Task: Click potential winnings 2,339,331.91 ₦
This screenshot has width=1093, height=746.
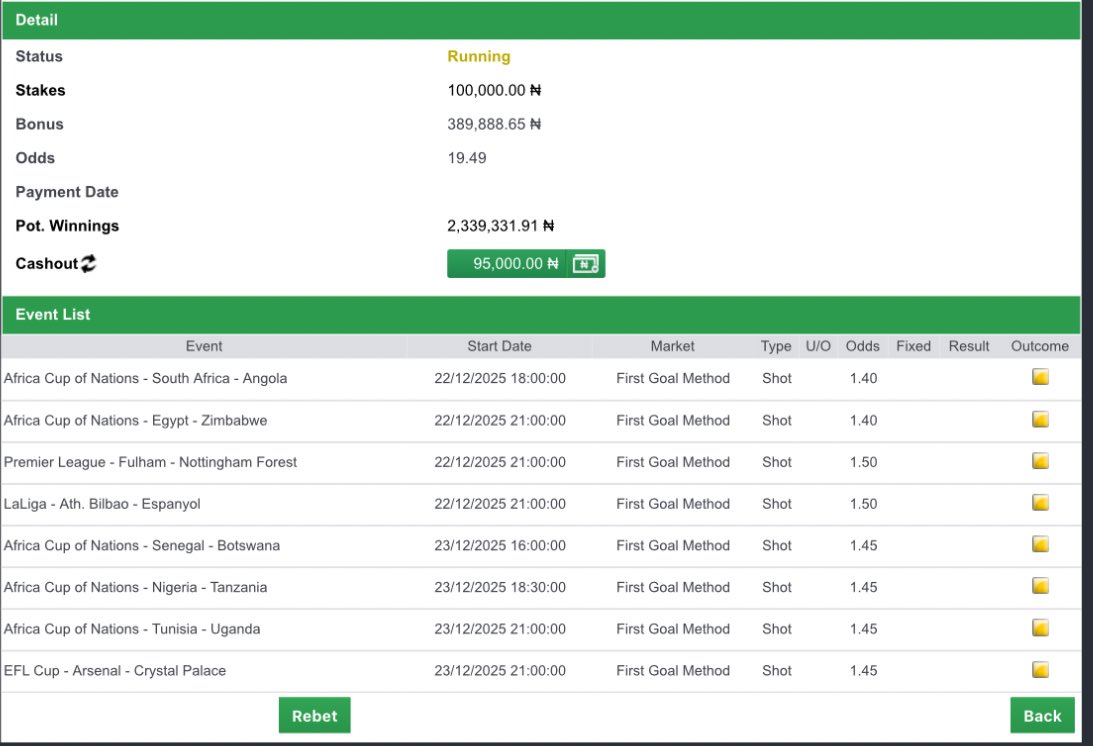Action: [500, 226]
